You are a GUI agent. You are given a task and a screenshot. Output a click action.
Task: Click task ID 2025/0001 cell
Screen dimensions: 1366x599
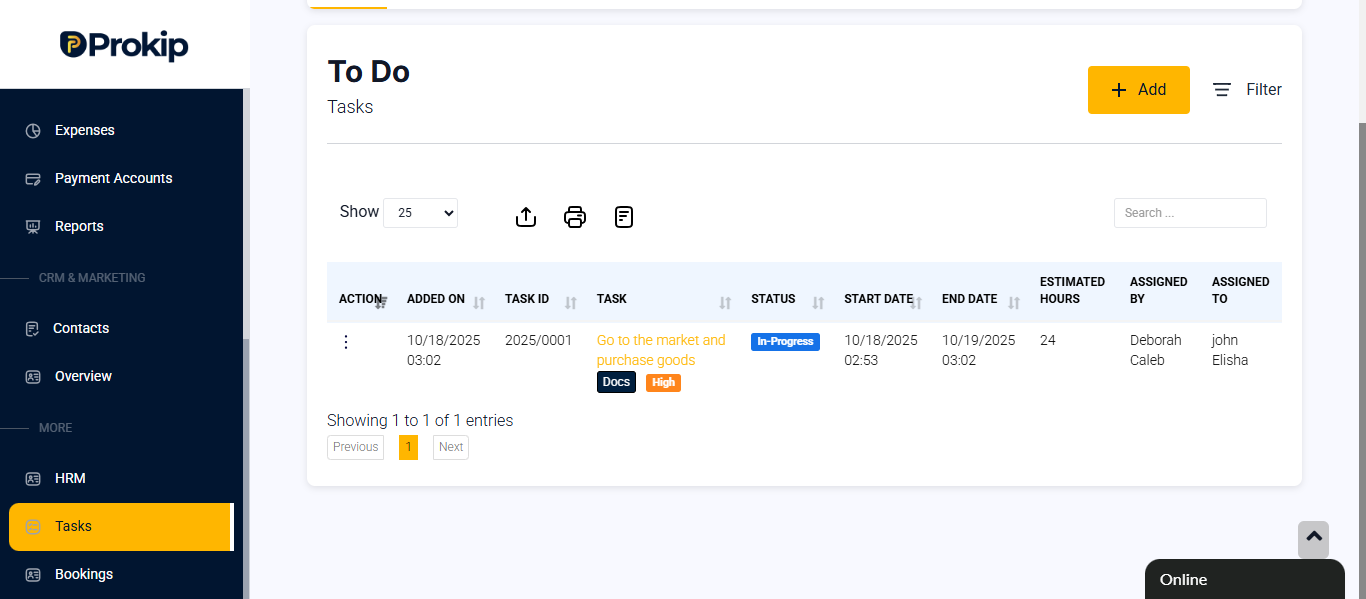click(539, 340)
